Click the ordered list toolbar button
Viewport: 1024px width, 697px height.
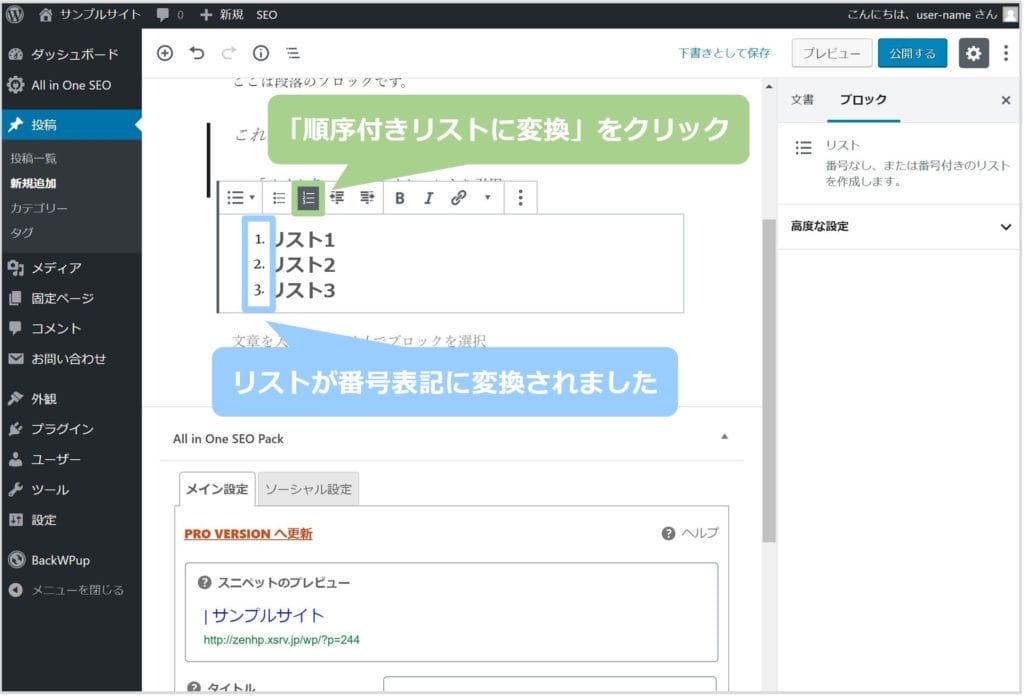pyautogui.click(x=309, y=198)
